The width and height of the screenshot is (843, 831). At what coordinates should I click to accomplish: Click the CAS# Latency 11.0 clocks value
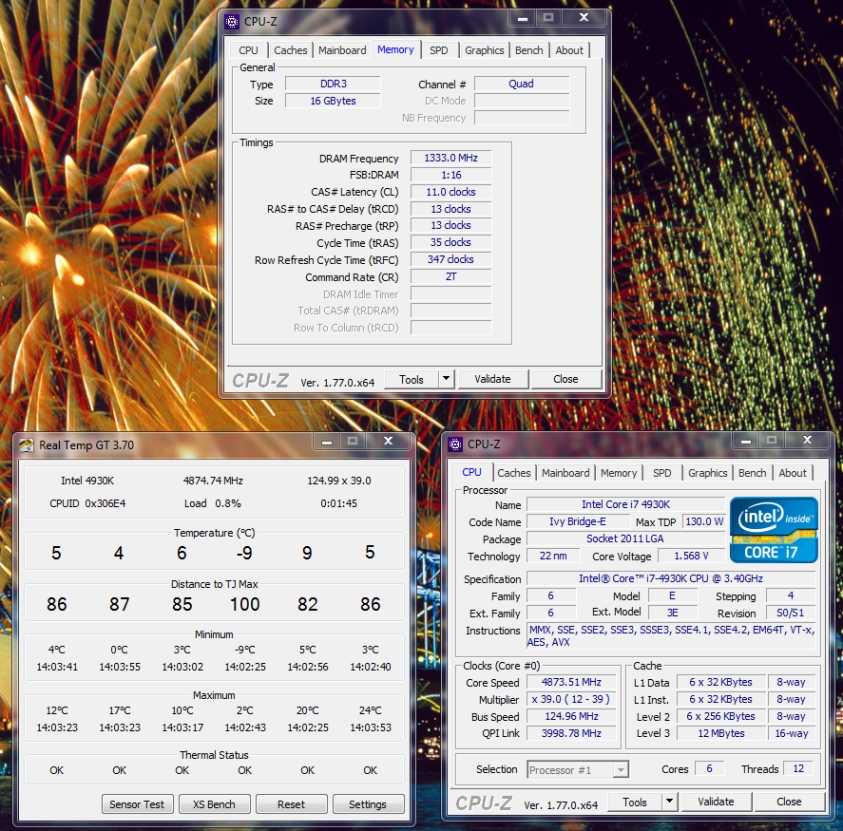451,192
